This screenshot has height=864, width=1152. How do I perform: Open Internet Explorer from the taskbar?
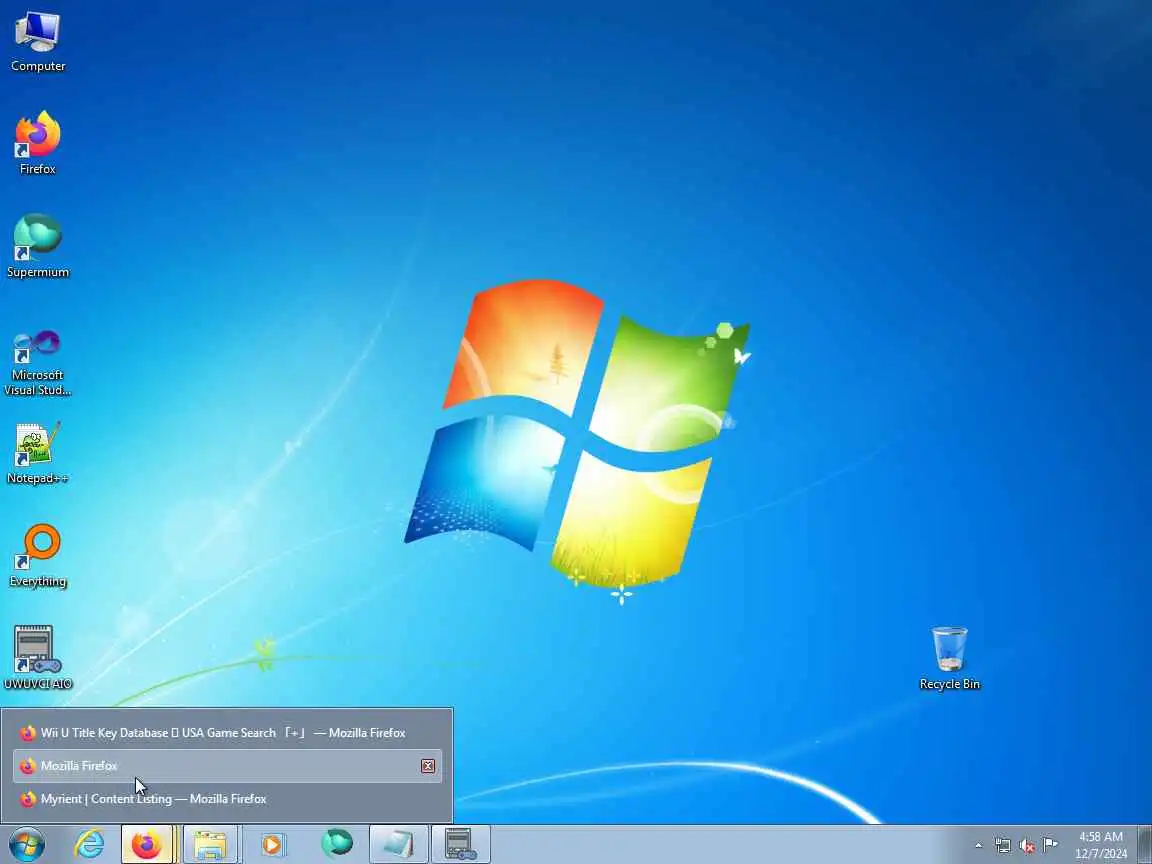(90, 844)
